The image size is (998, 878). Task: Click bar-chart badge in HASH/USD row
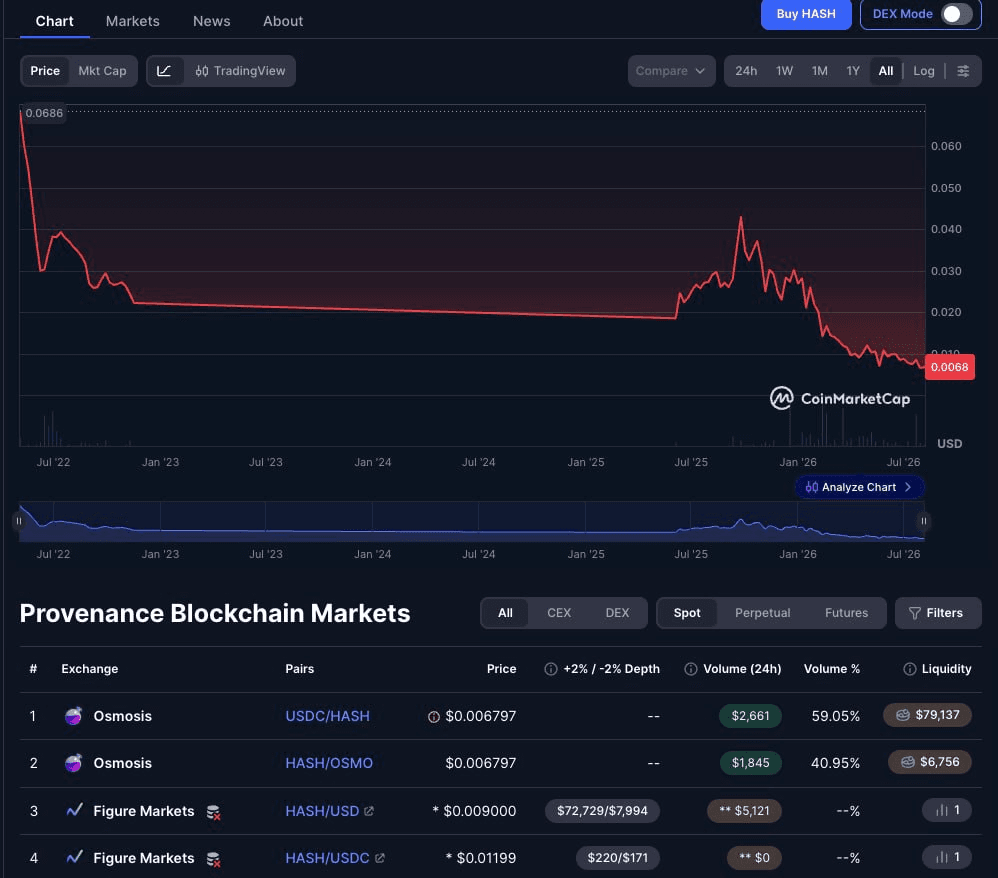(x=946, y=810)
